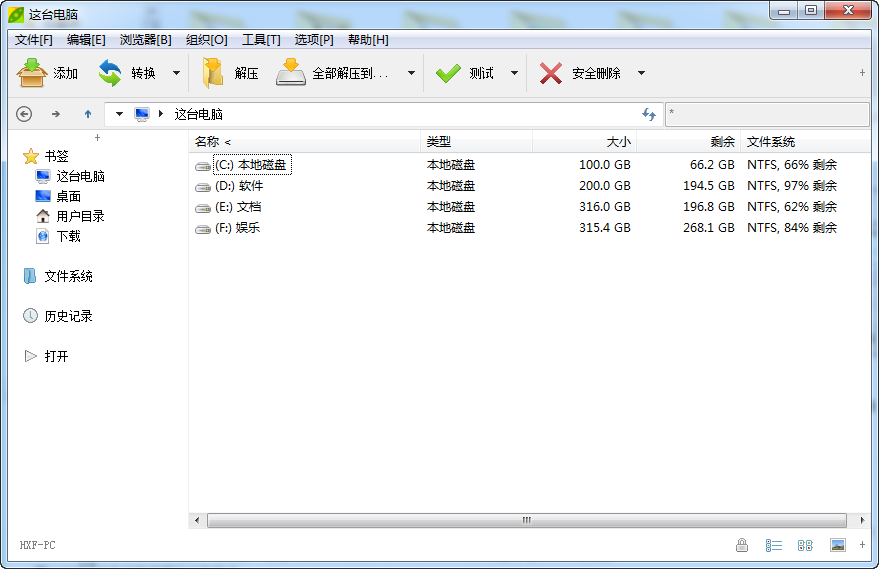Toggle the image preview icon in status bar

pyautogui.click(x=838, y=545)
